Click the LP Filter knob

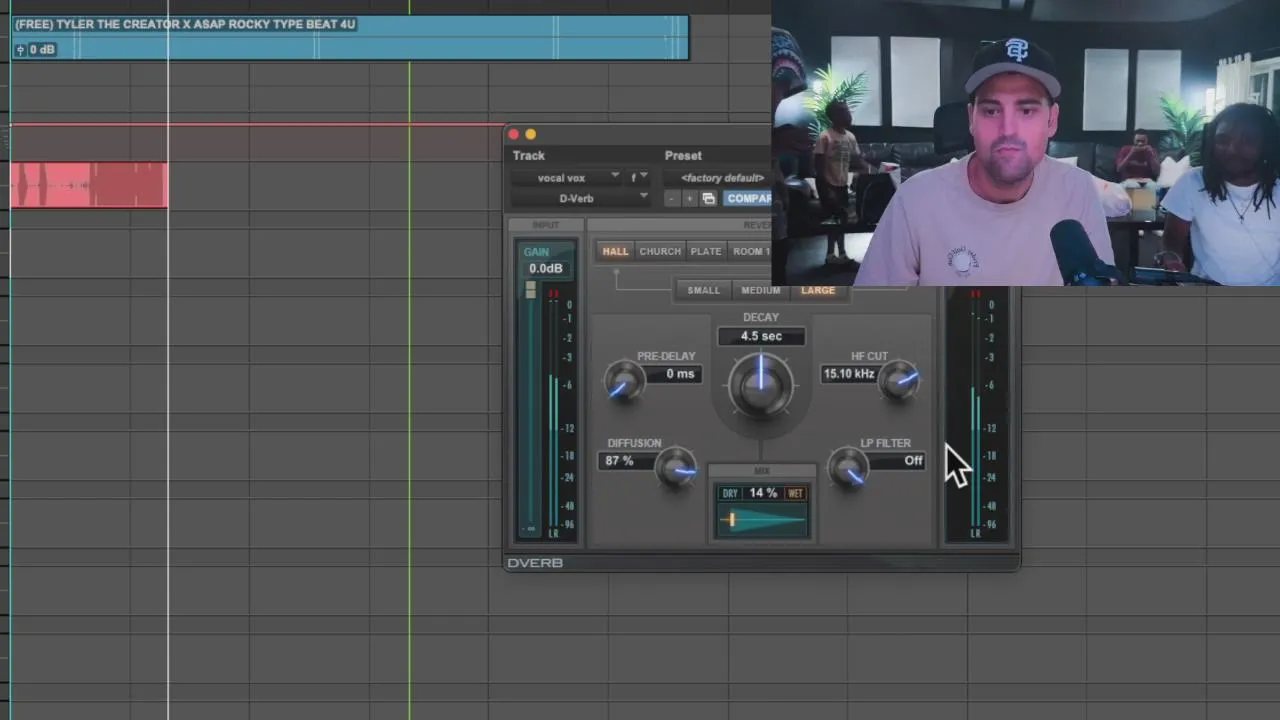849,468
